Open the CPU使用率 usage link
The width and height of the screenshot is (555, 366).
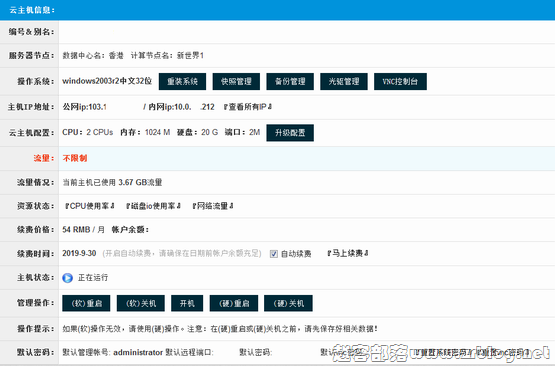coord(90,206)
